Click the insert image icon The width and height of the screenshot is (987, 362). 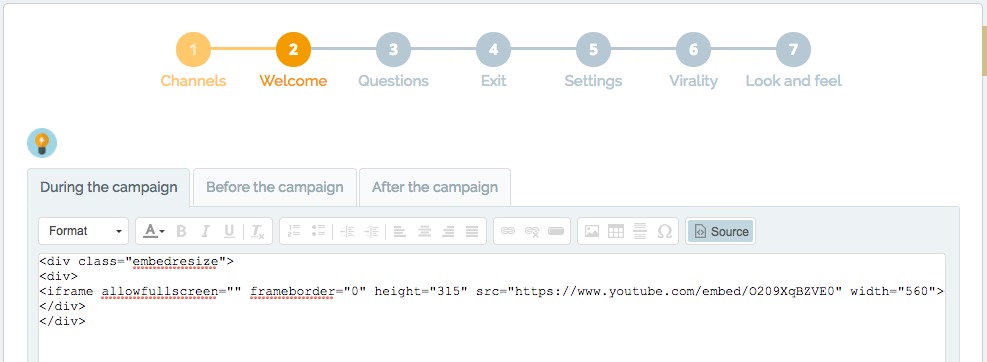pyautogui.click(x=592, y=231)
